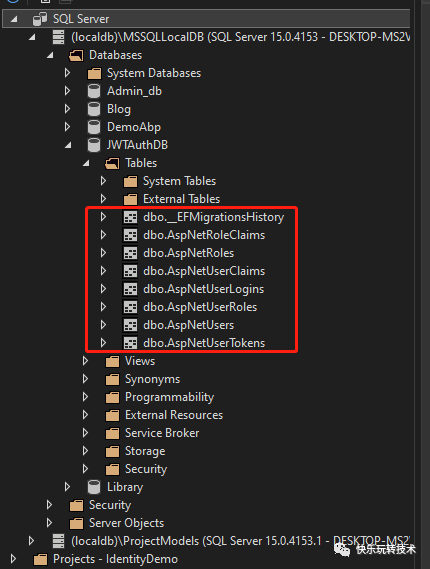Screen dimensions: 430x569
Task: Select the dbo.__EFMigrationsHistory table label
Action: (x=214, y=217)
